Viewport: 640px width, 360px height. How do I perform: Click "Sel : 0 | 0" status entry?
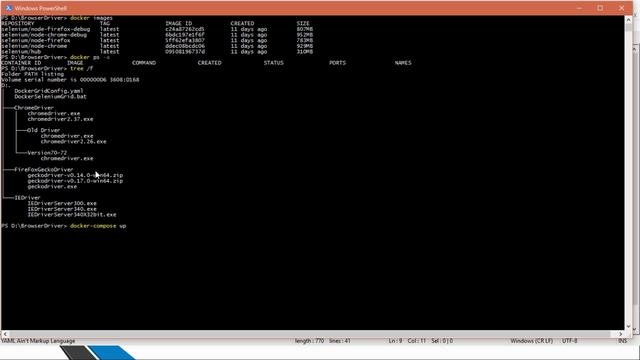pos(442,341)
